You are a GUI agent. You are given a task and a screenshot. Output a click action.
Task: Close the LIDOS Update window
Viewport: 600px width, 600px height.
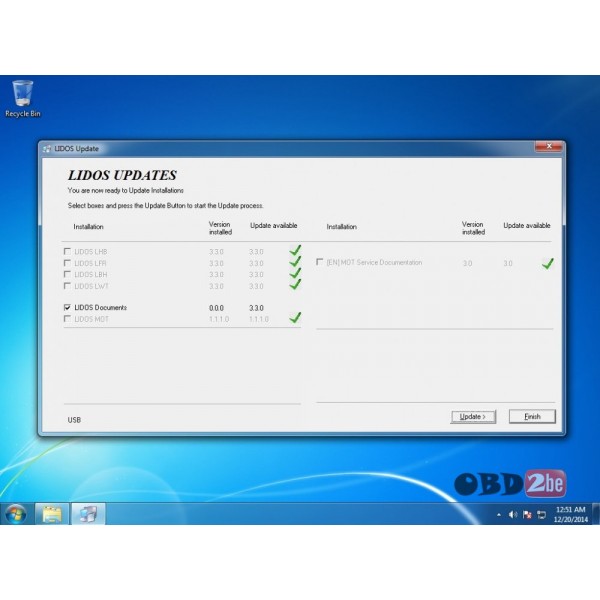(549, 146)
